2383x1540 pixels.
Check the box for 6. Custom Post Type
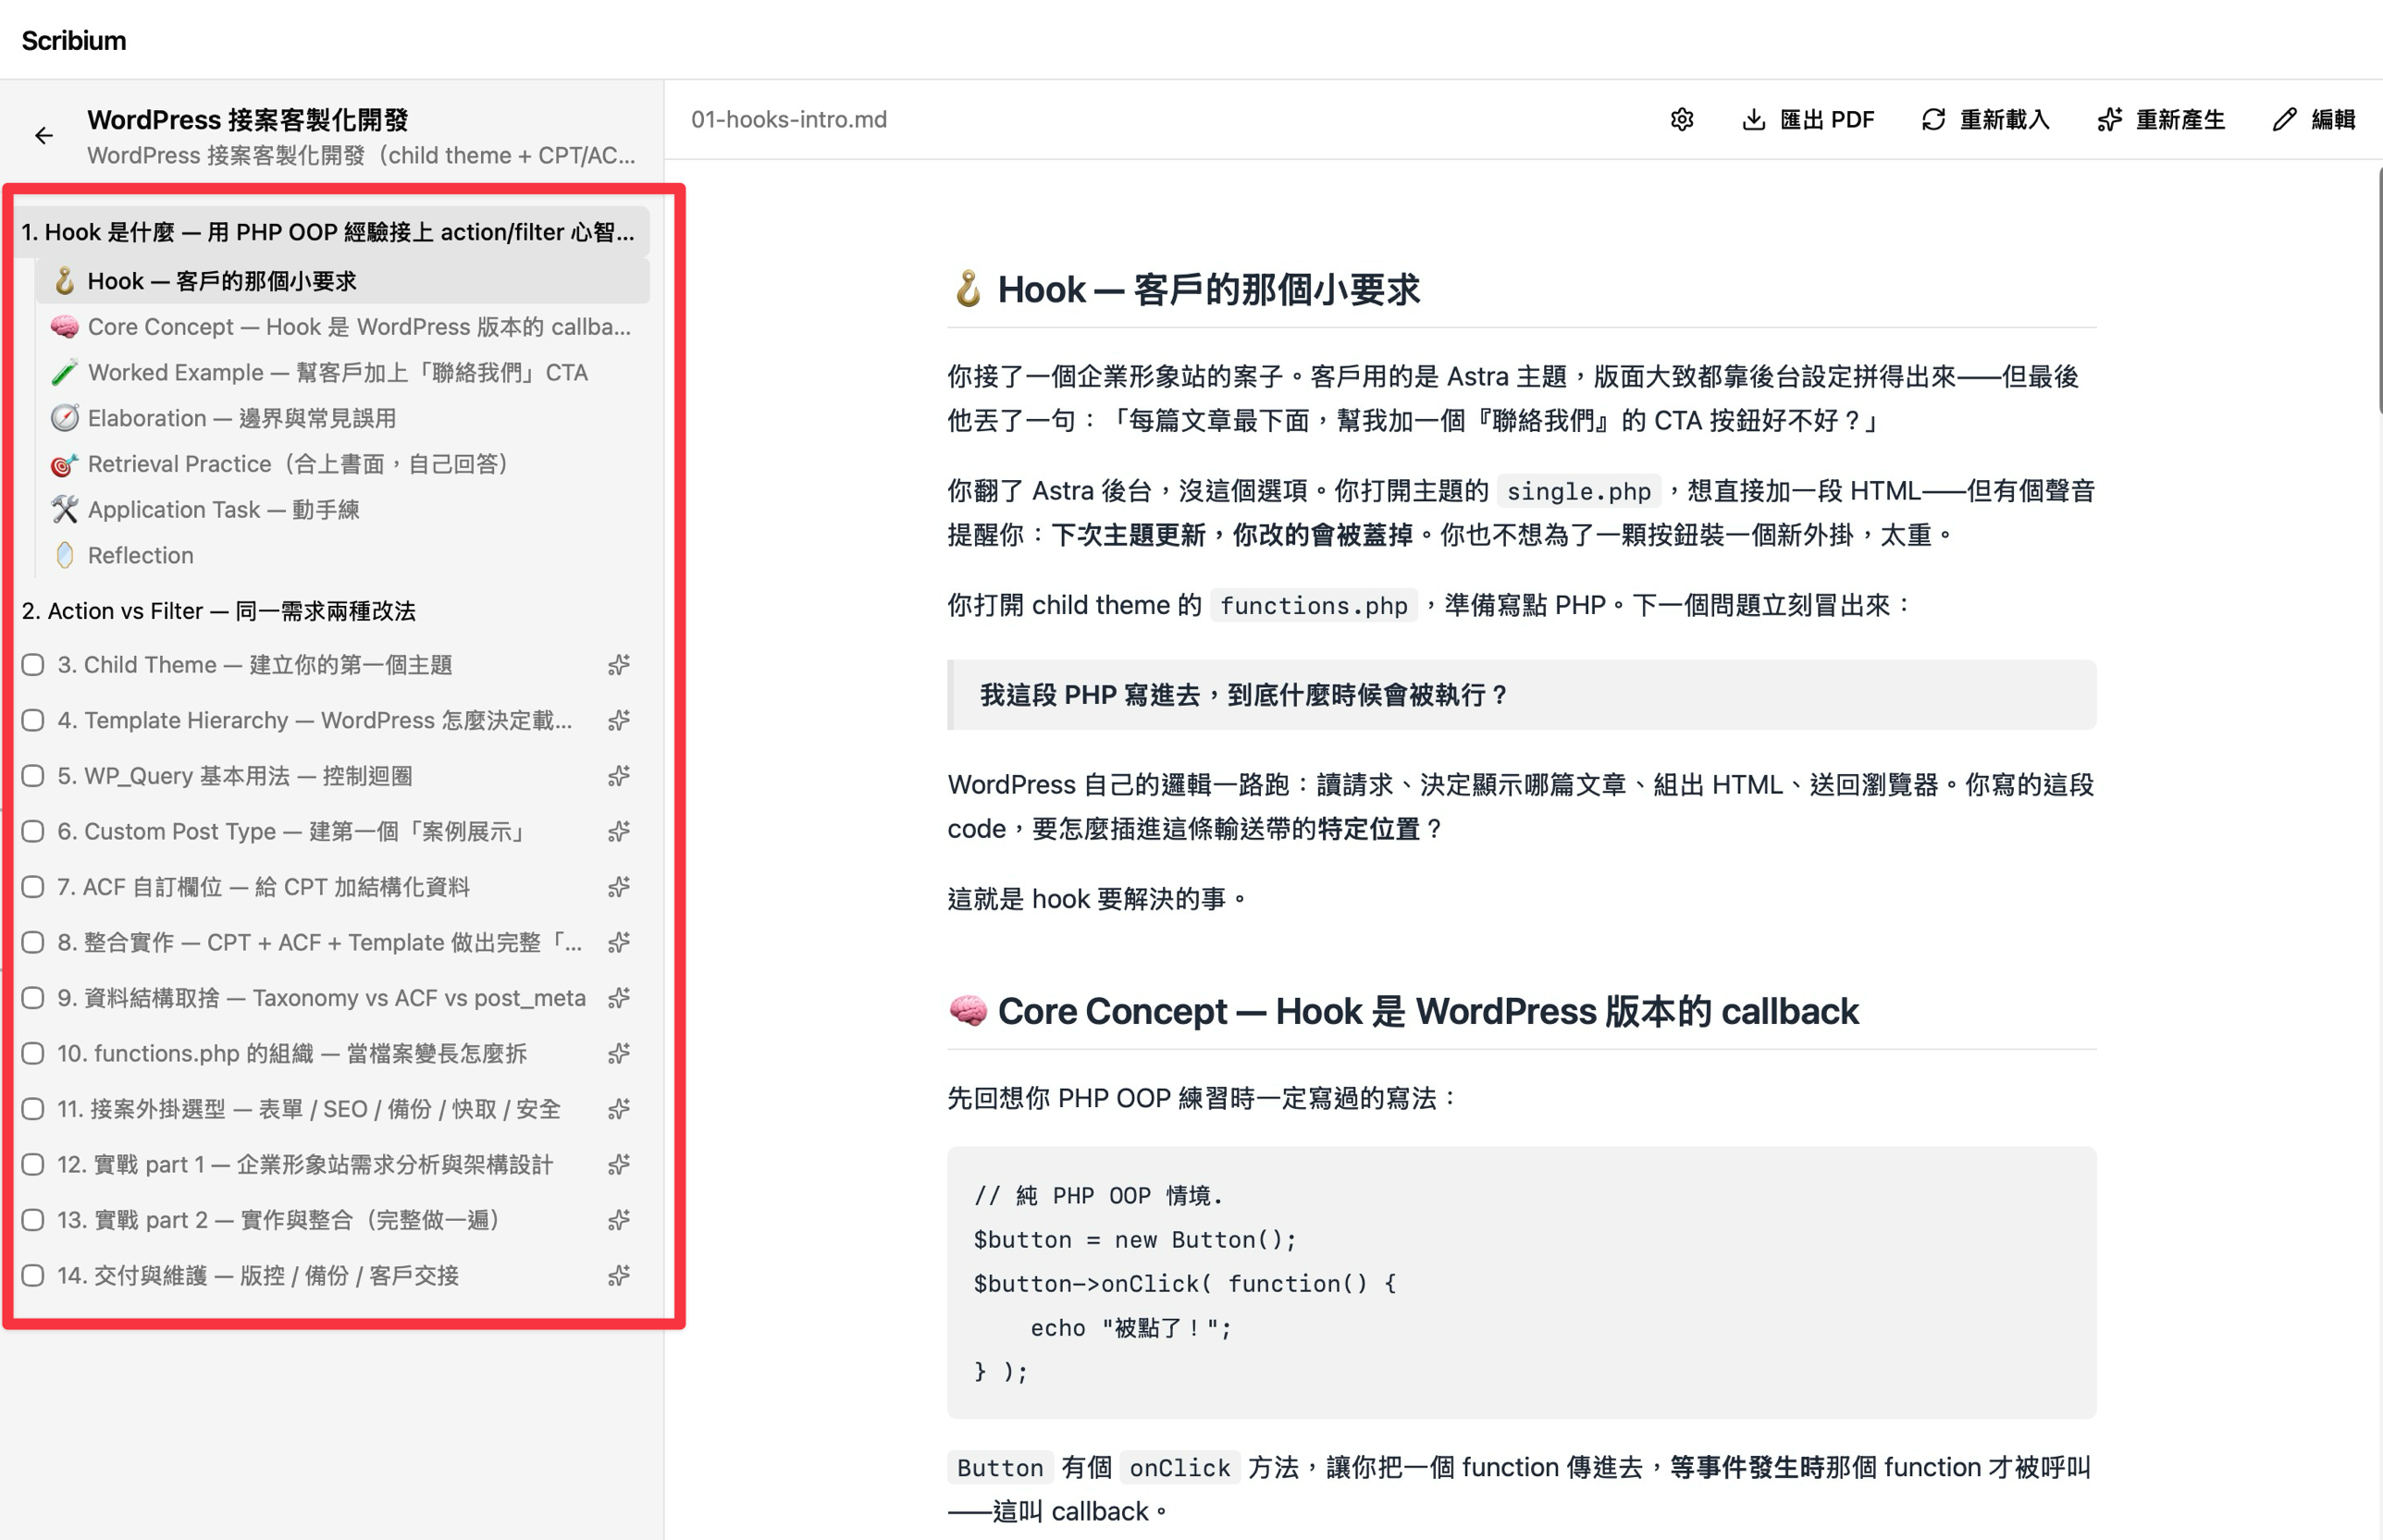tap(33, 831)
